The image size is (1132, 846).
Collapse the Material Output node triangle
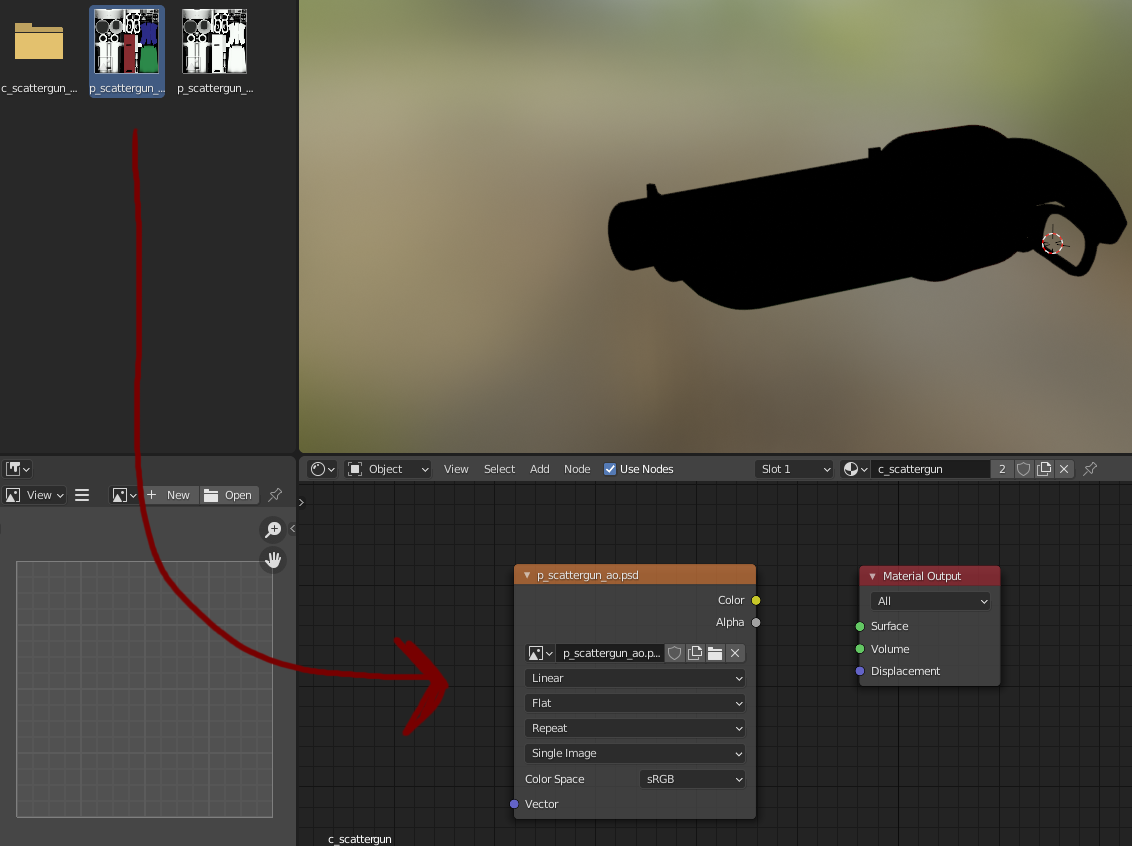[x=872, y=576]
